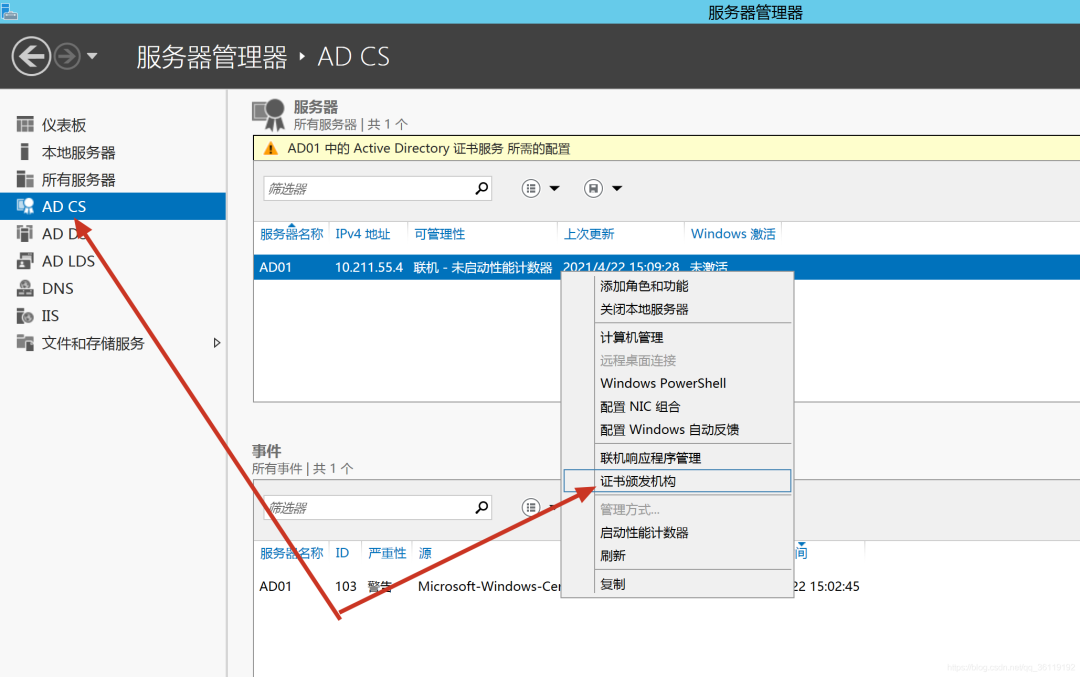Click 计算机管理 in the context menu
1080x677 pixels.
[x=631, y=337]
